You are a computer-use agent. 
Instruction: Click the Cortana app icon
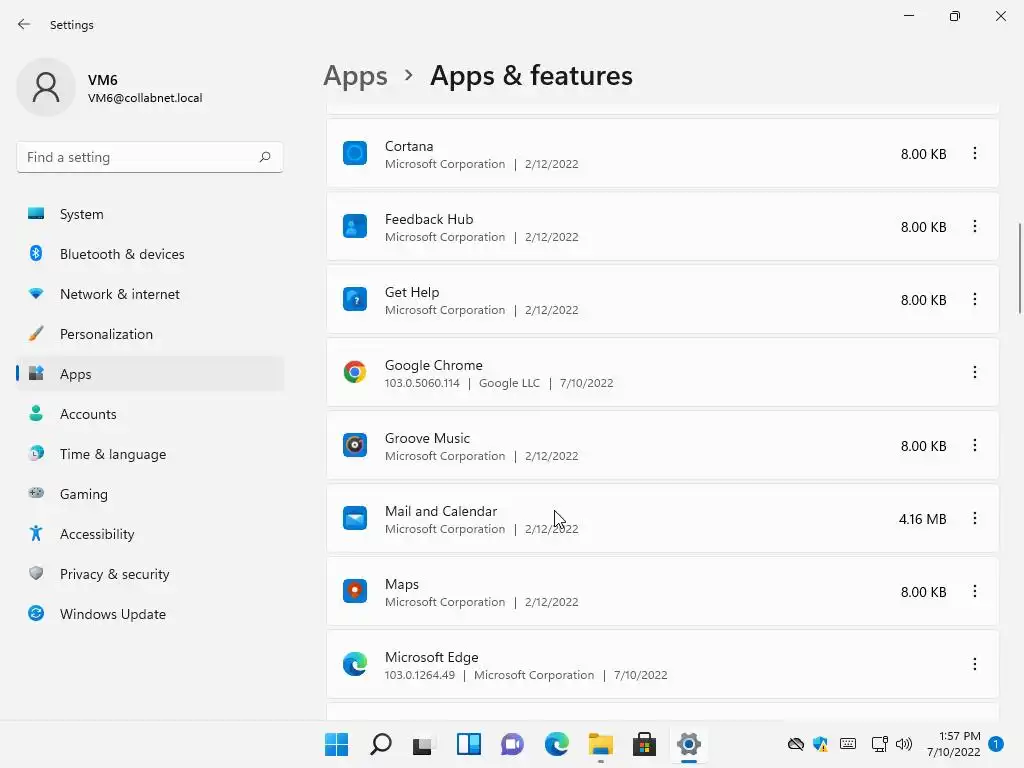[x=355, y=153]
